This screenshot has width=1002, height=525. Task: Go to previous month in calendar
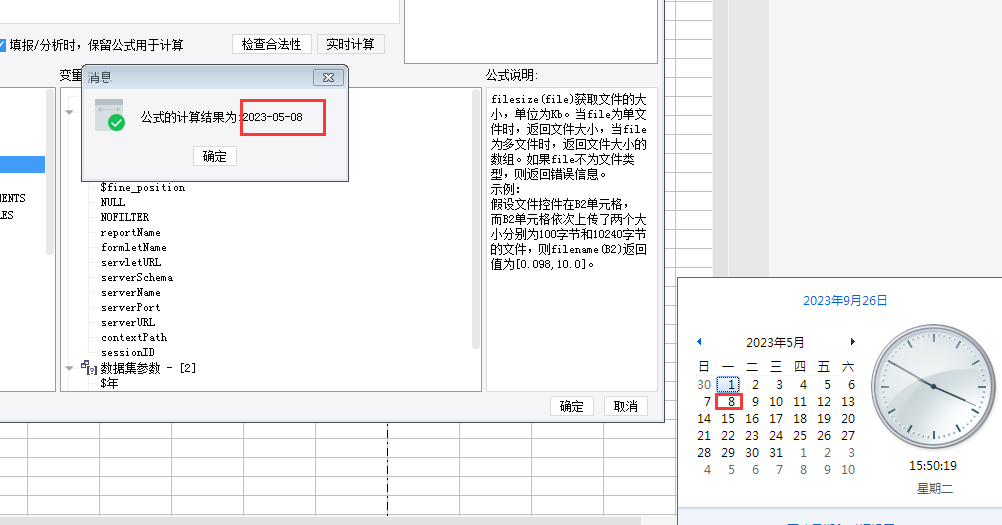click(699, 342)
